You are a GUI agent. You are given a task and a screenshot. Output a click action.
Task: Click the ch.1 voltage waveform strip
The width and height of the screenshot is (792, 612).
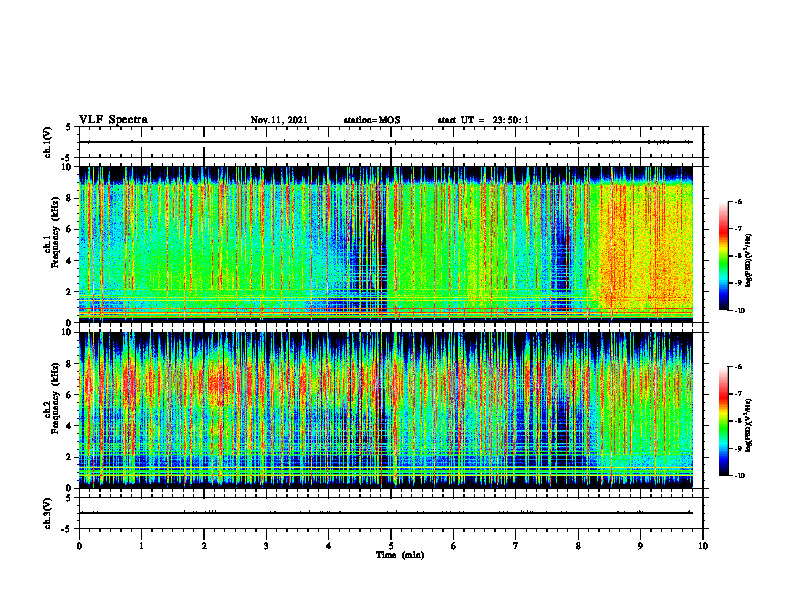(x=391, y=142)
